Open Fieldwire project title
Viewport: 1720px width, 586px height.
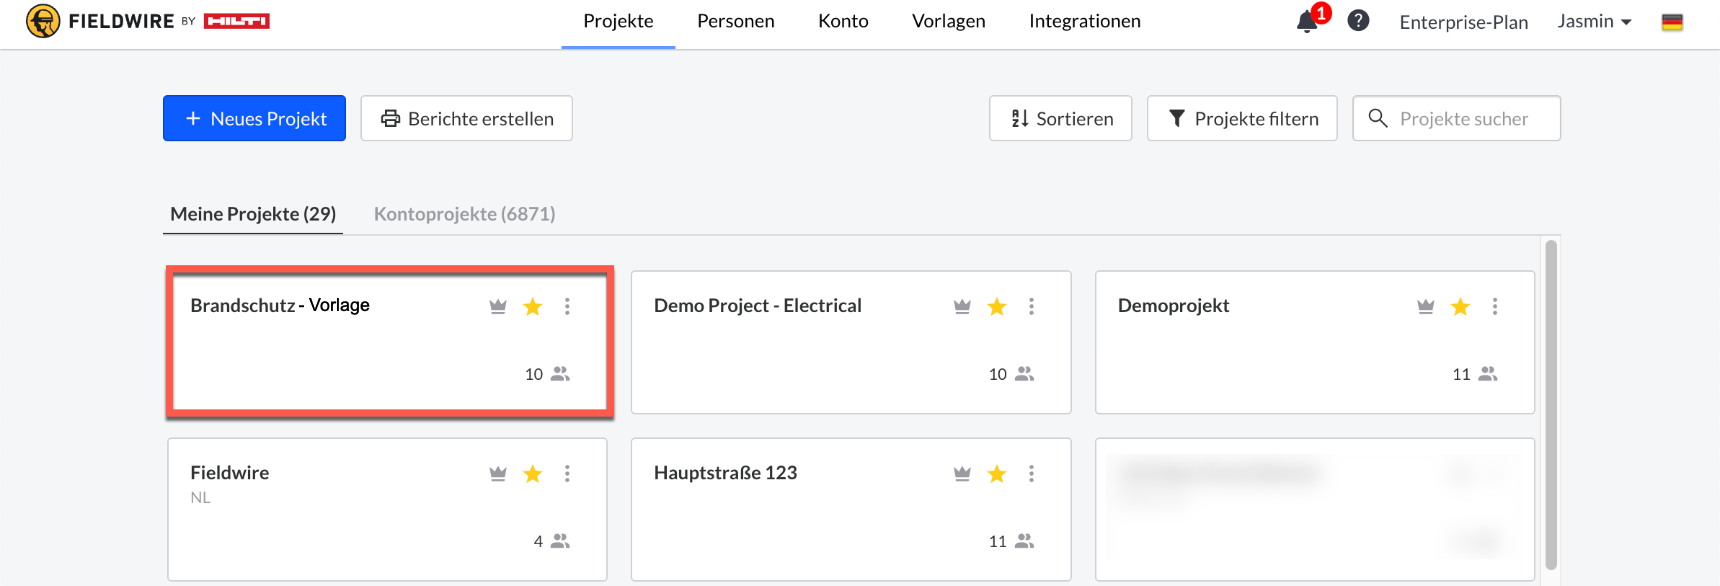[229, 472]
